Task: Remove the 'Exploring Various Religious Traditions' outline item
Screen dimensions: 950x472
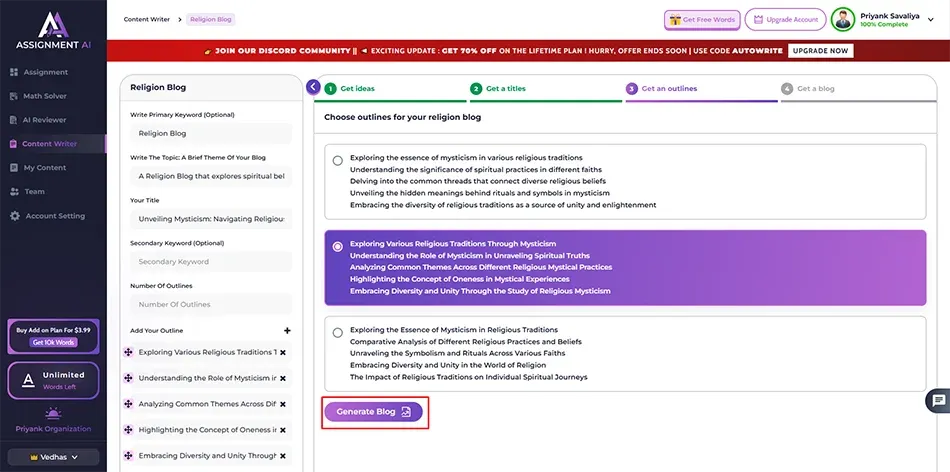Action: point(283,352)
